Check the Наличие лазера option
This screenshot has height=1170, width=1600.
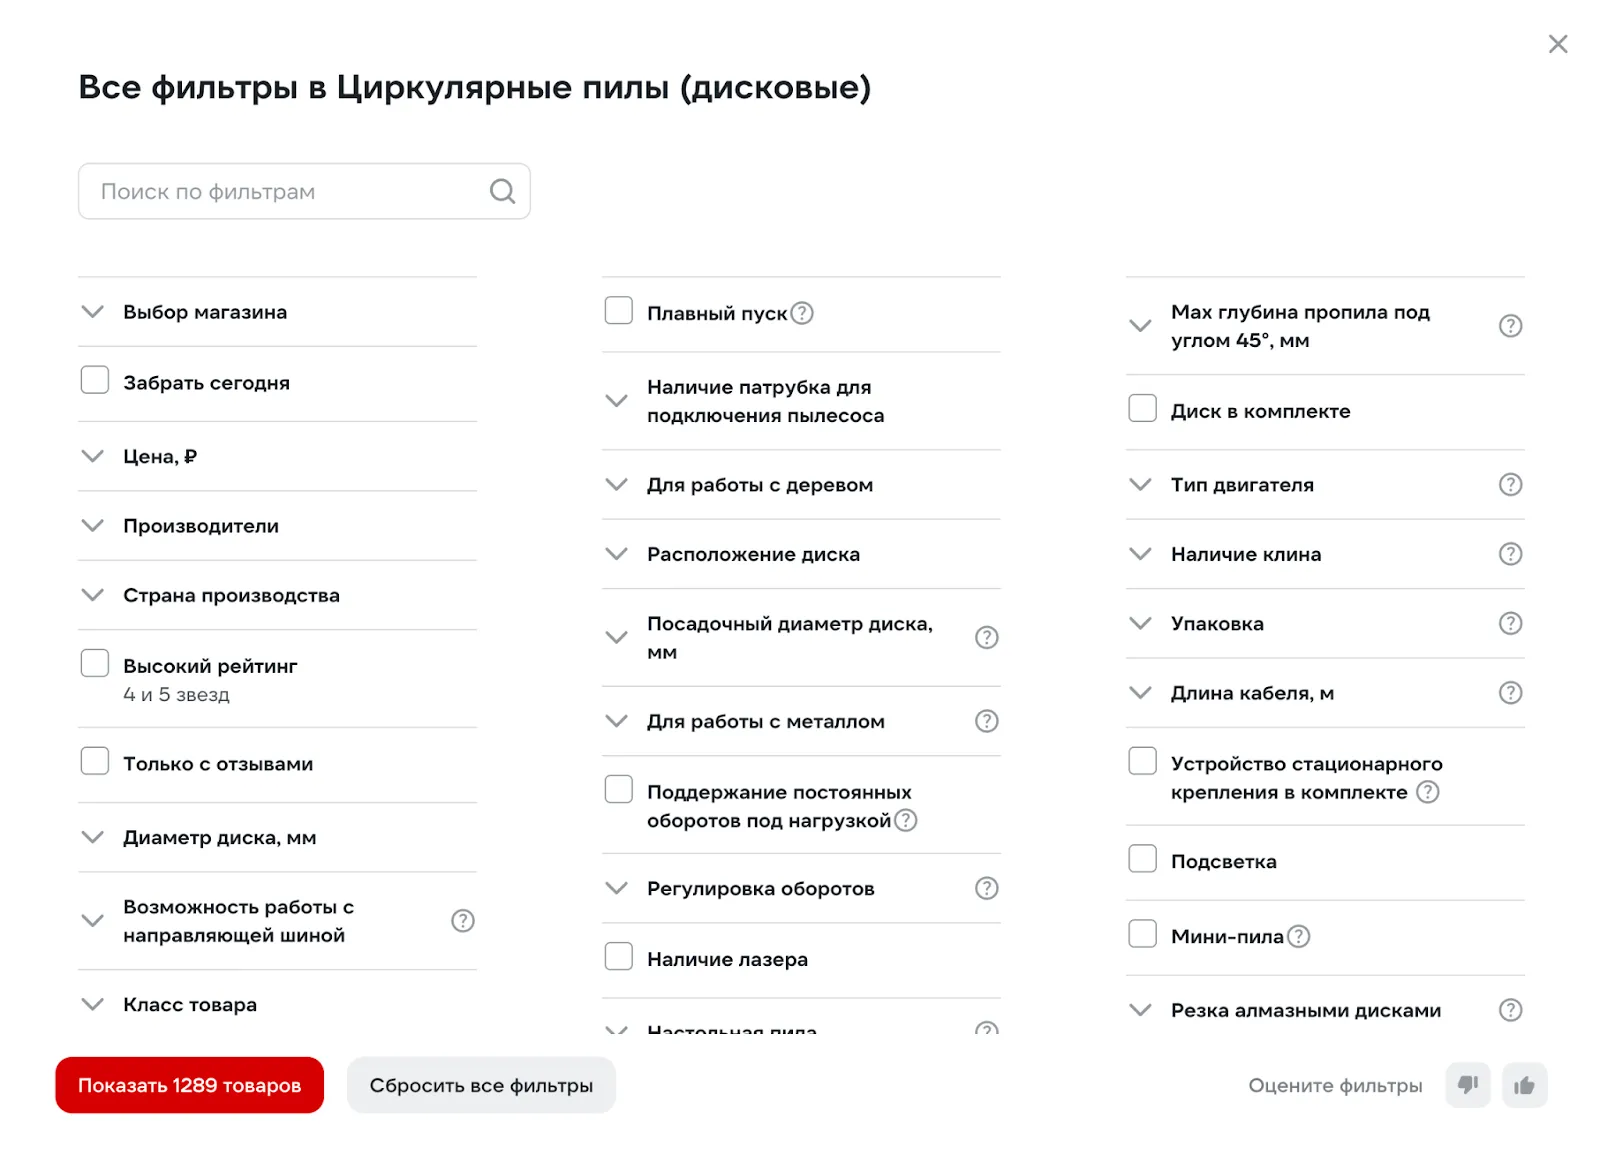[619, 957]
